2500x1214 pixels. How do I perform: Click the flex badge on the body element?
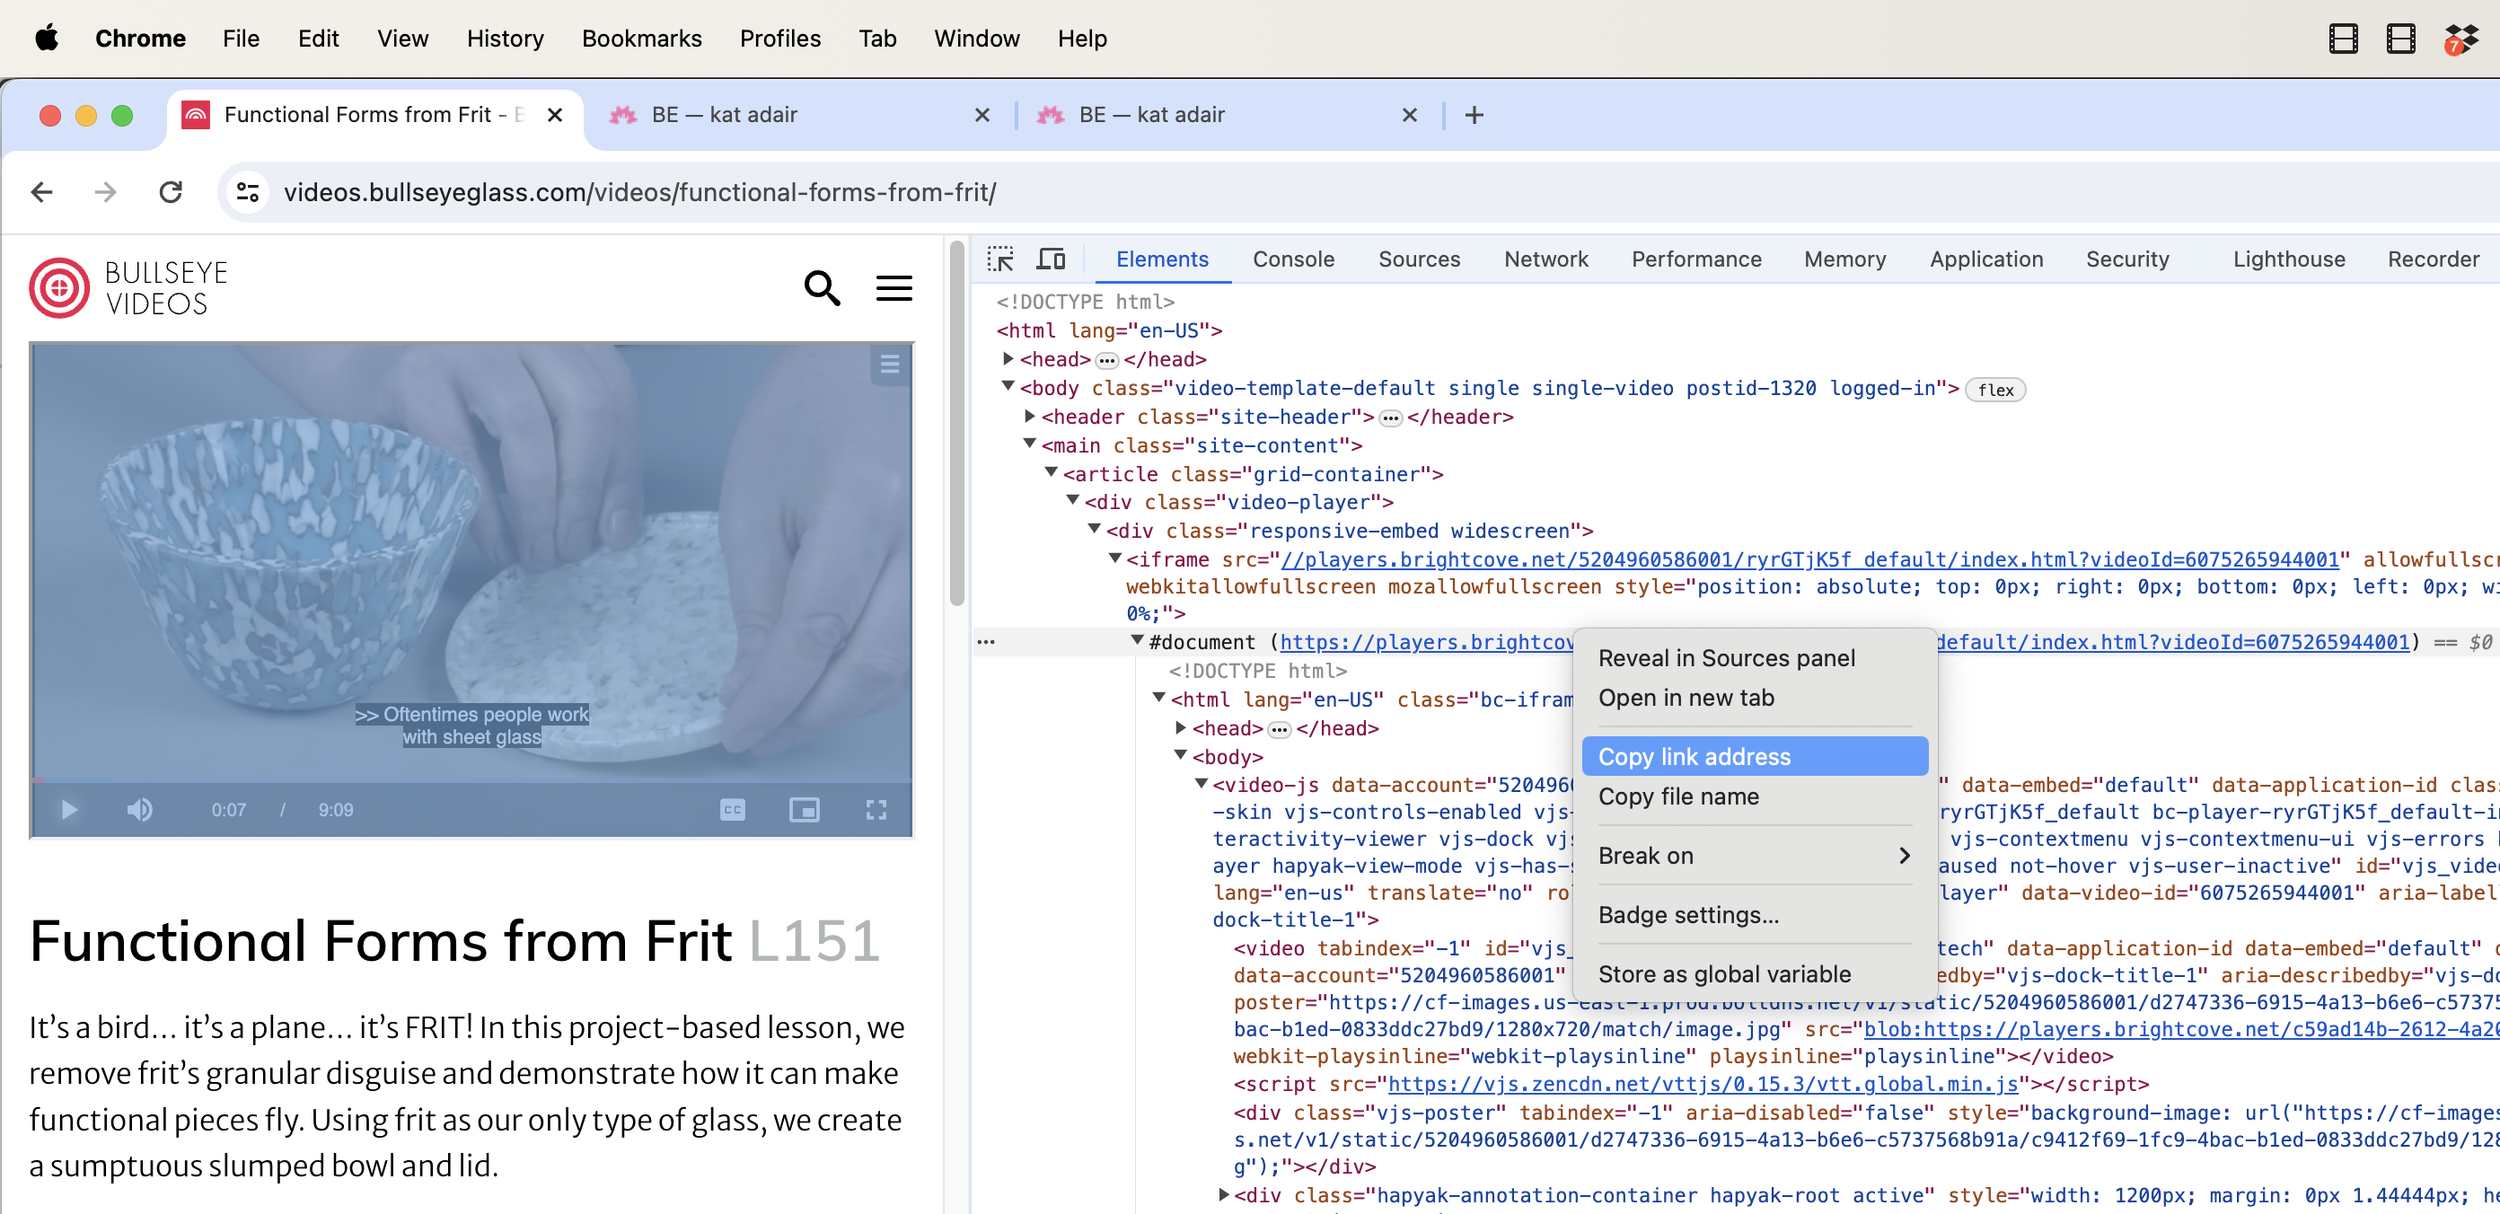pos(1995,390)
